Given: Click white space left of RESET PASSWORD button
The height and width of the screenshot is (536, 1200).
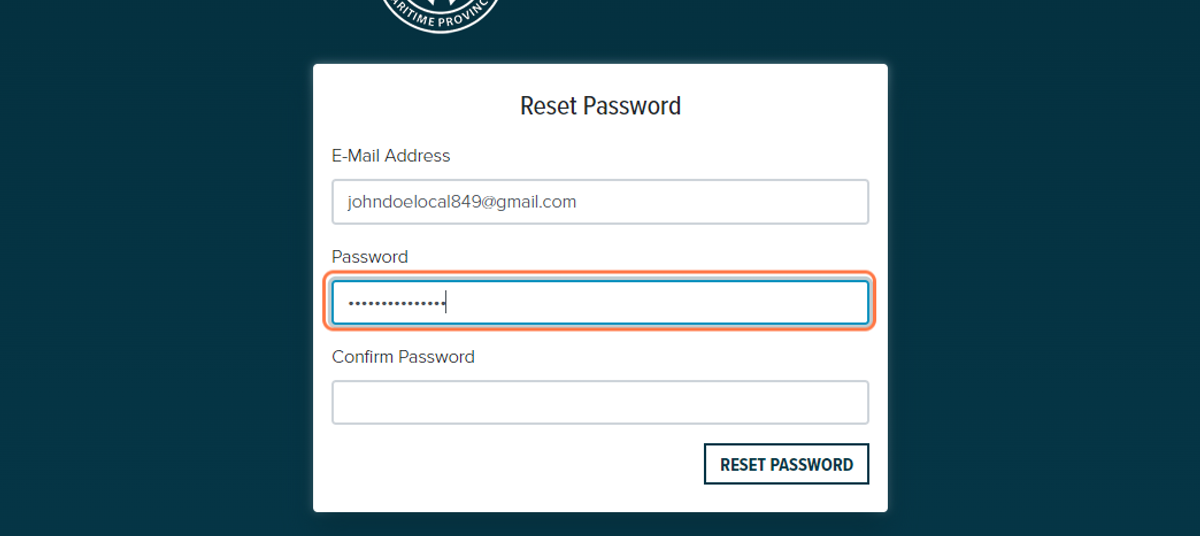Looking at the screenshot, I should click(x=510, y=464).
